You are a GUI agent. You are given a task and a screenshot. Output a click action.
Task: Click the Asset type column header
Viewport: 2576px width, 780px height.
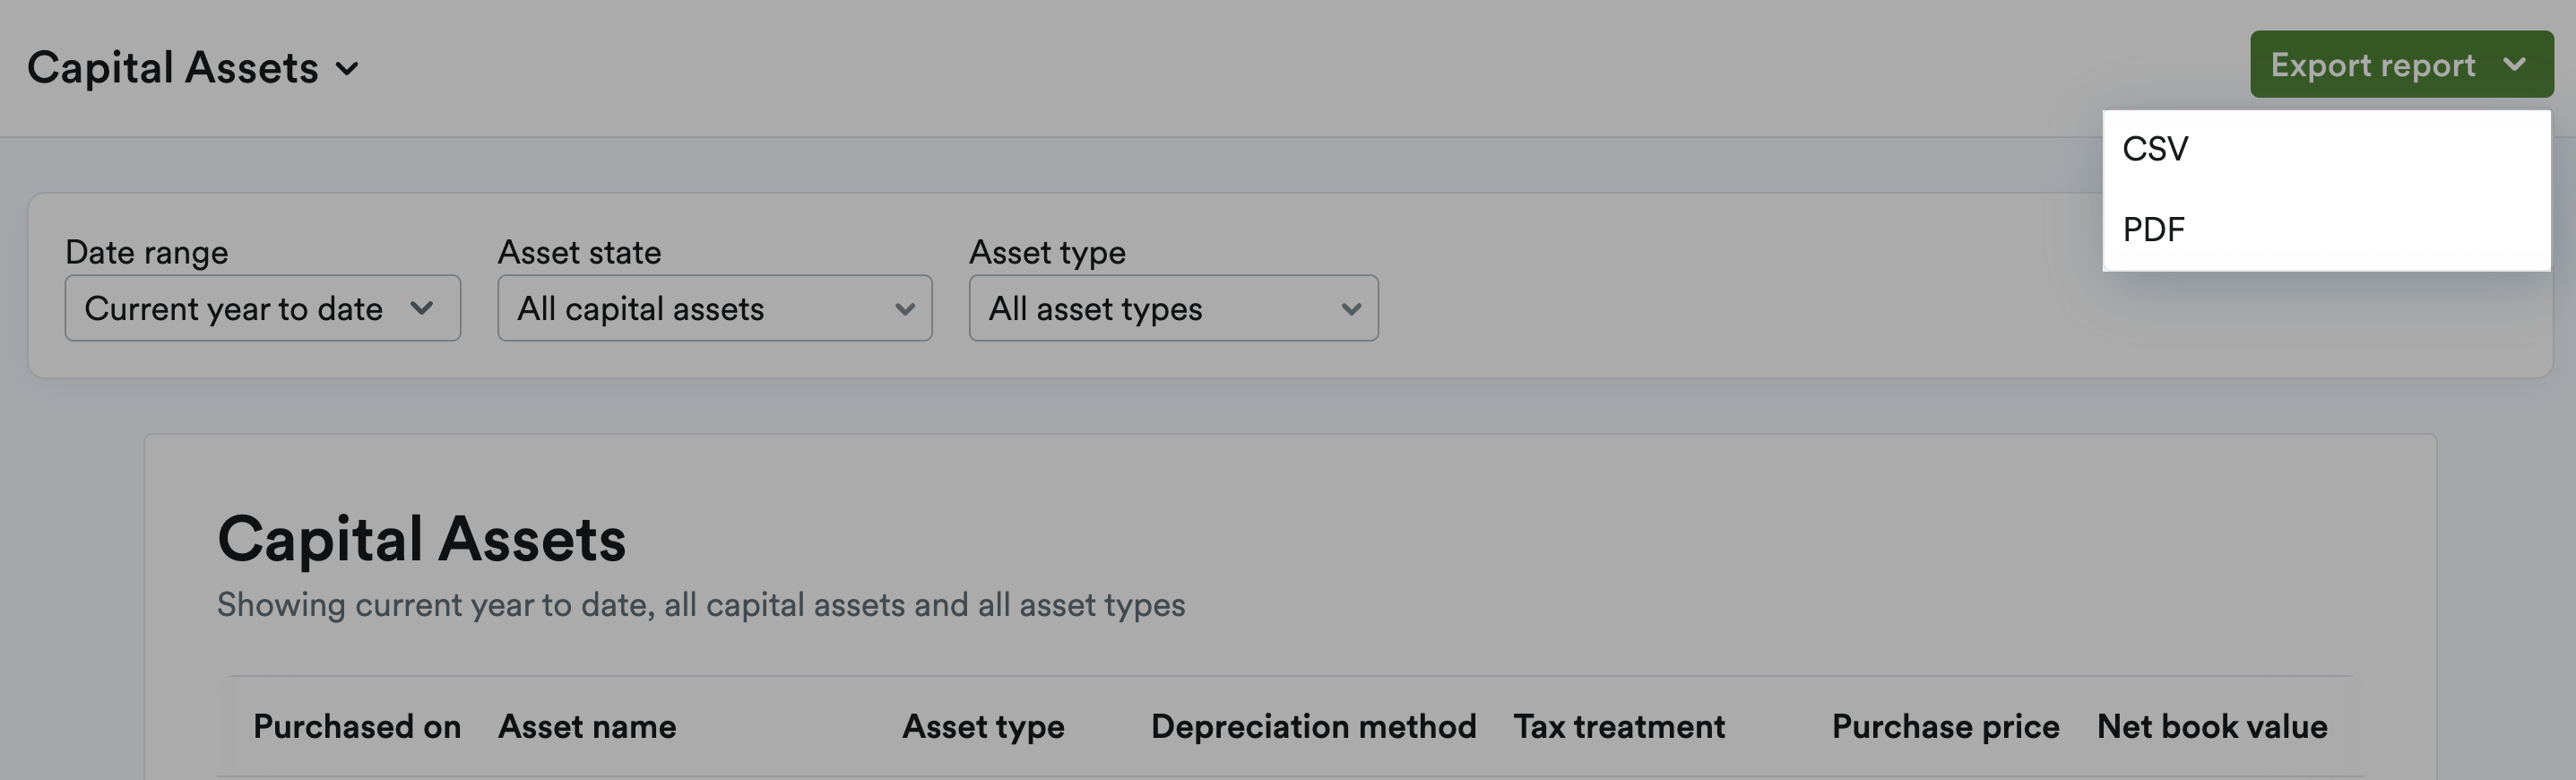(x=983, y=726)
